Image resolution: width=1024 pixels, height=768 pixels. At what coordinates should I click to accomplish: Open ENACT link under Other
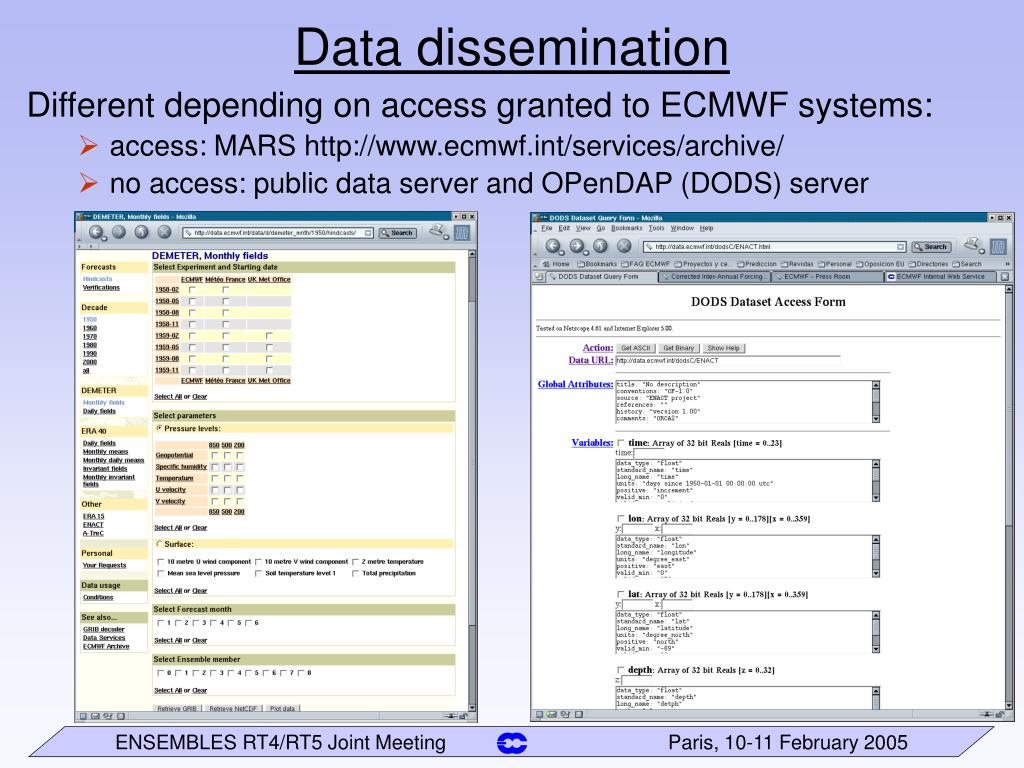click(93, 524)
